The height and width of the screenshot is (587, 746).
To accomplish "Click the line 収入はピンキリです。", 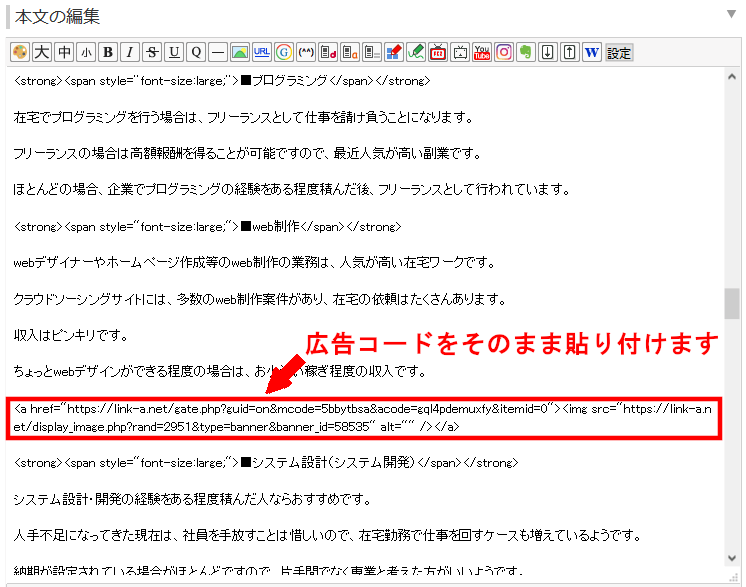I will pos(71,335).
